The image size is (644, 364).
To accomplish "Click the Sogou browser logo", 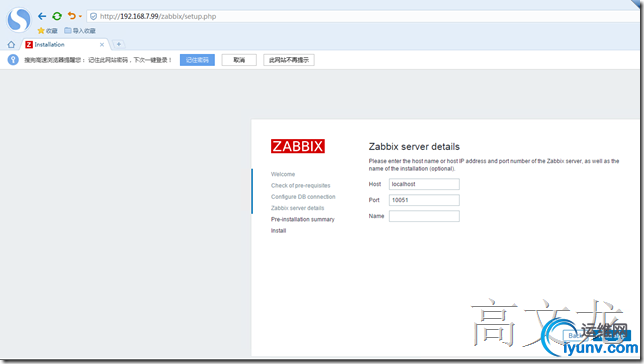I will pyautogui.click(x=19, y=19).
